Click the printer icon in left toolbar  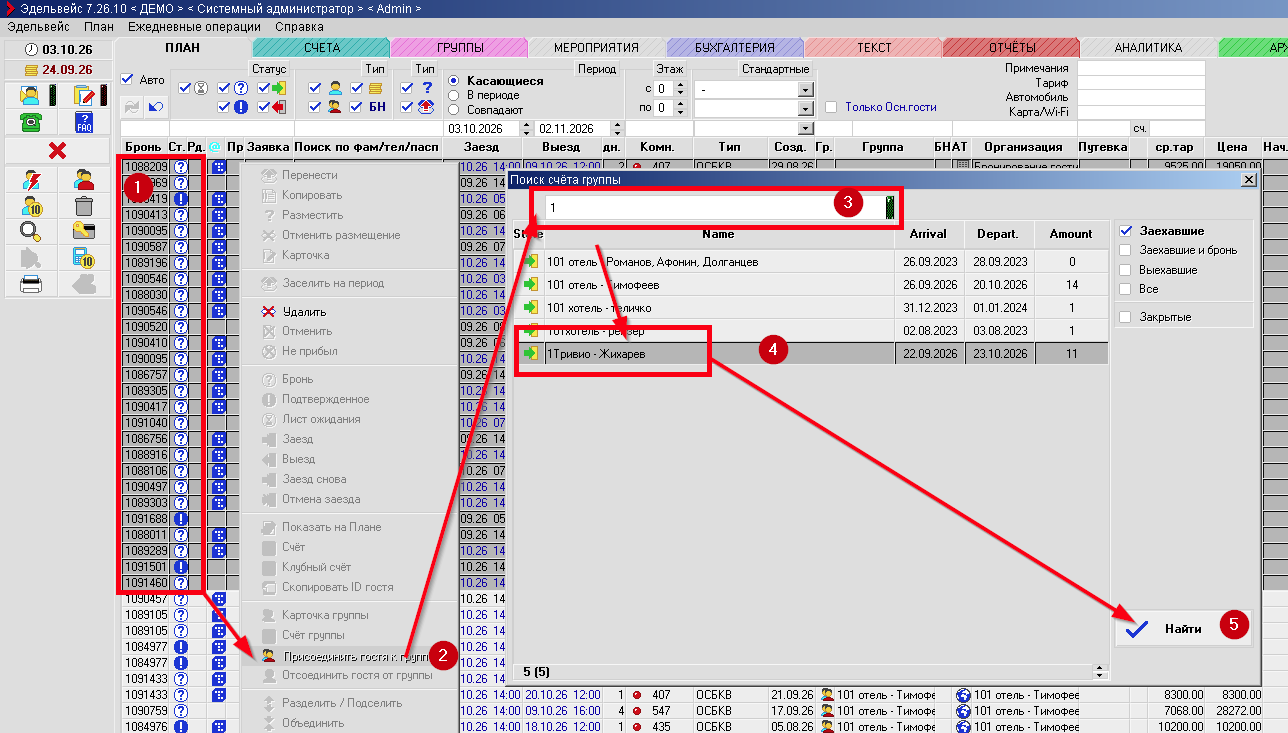tap(31, 284)
